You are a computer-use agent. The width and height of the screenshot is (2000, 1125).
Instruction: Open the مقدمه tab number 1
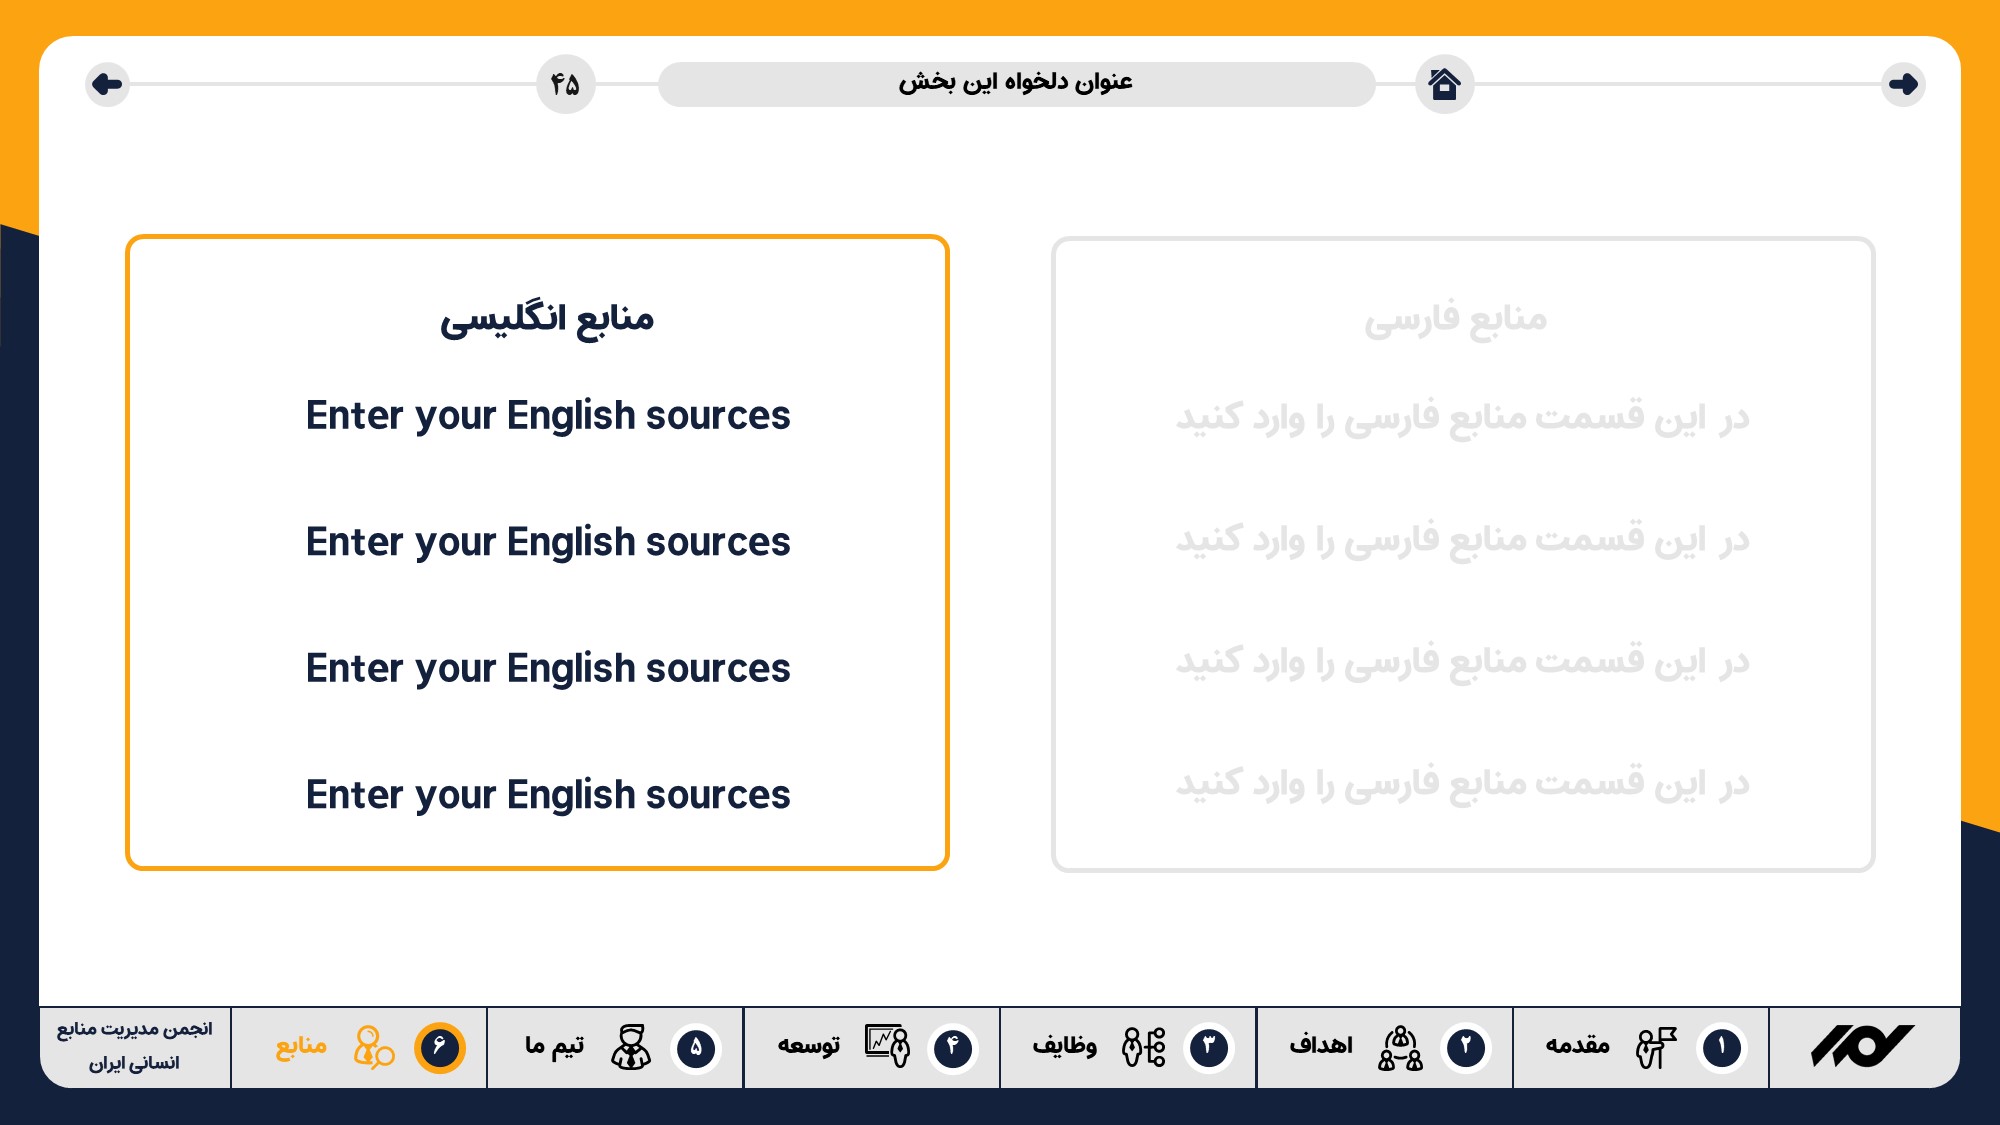click(1577, 1045)
